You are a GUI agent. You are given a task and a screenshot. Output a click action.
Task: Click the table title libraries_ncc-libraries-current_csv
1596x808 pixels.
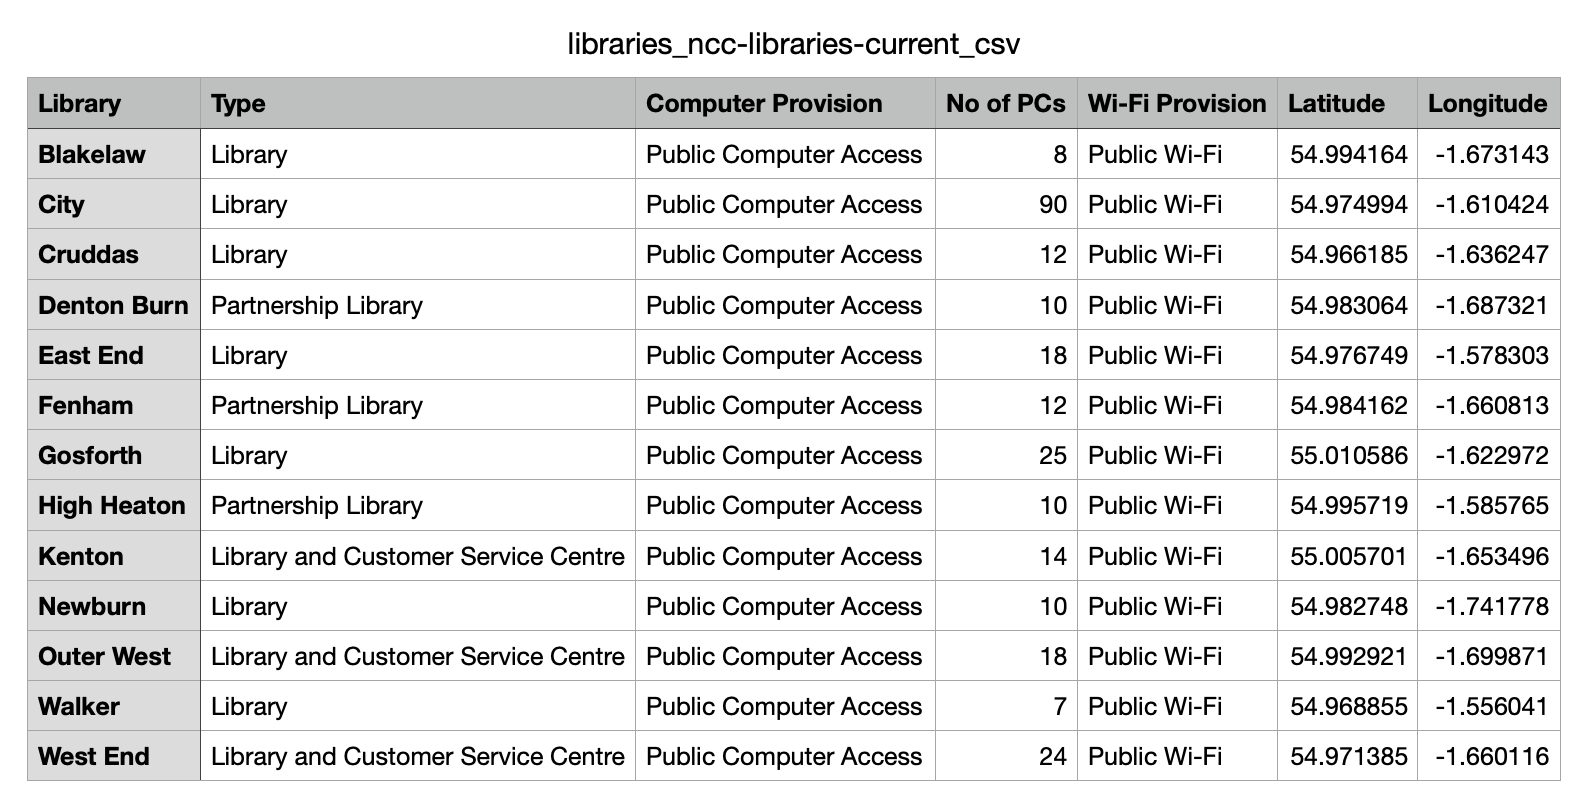794,44
